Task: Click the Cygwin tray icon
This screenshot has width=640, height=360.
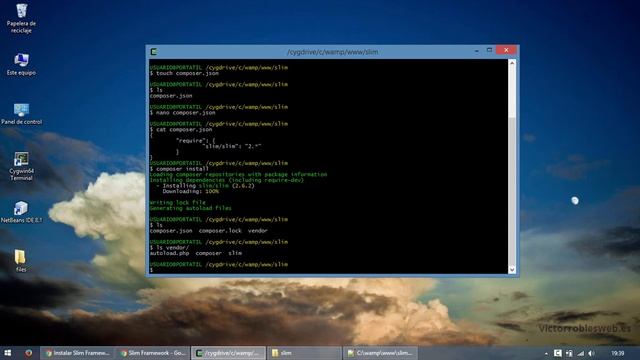Action: tap(558, 353)
